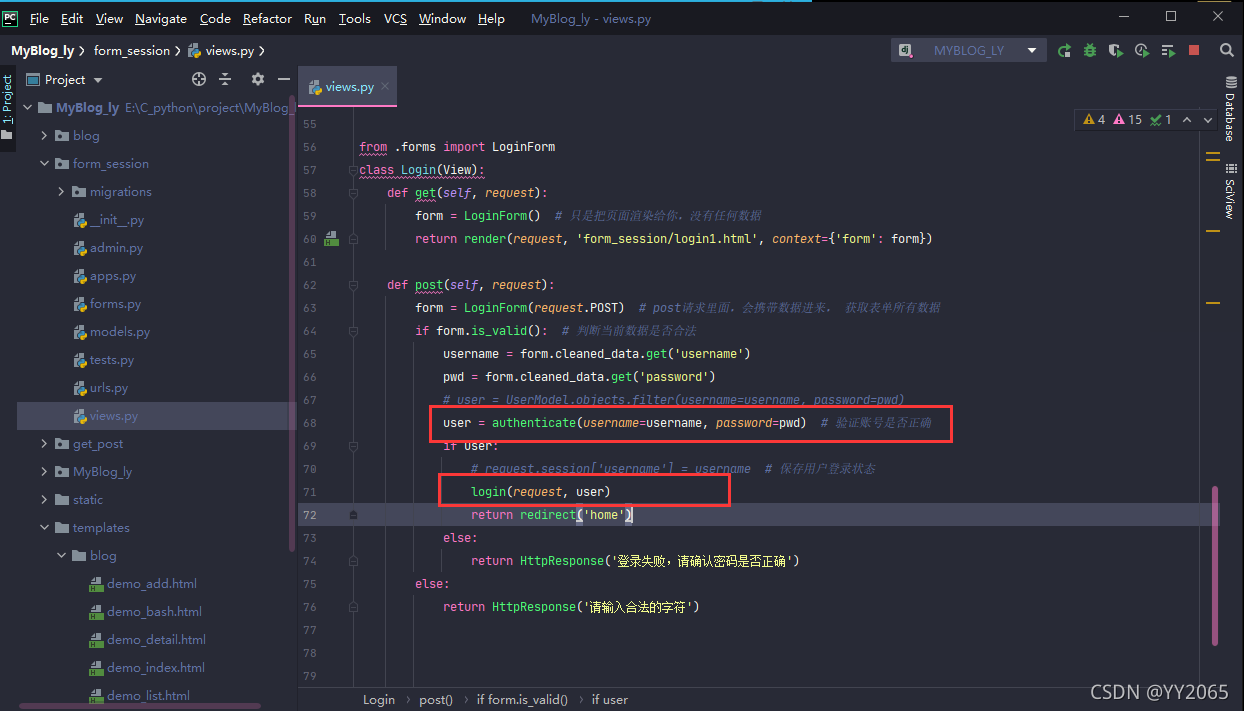The height and width of the screenshot is (711, 1244).
Task: Open the File menu
Action: [39, 18]
